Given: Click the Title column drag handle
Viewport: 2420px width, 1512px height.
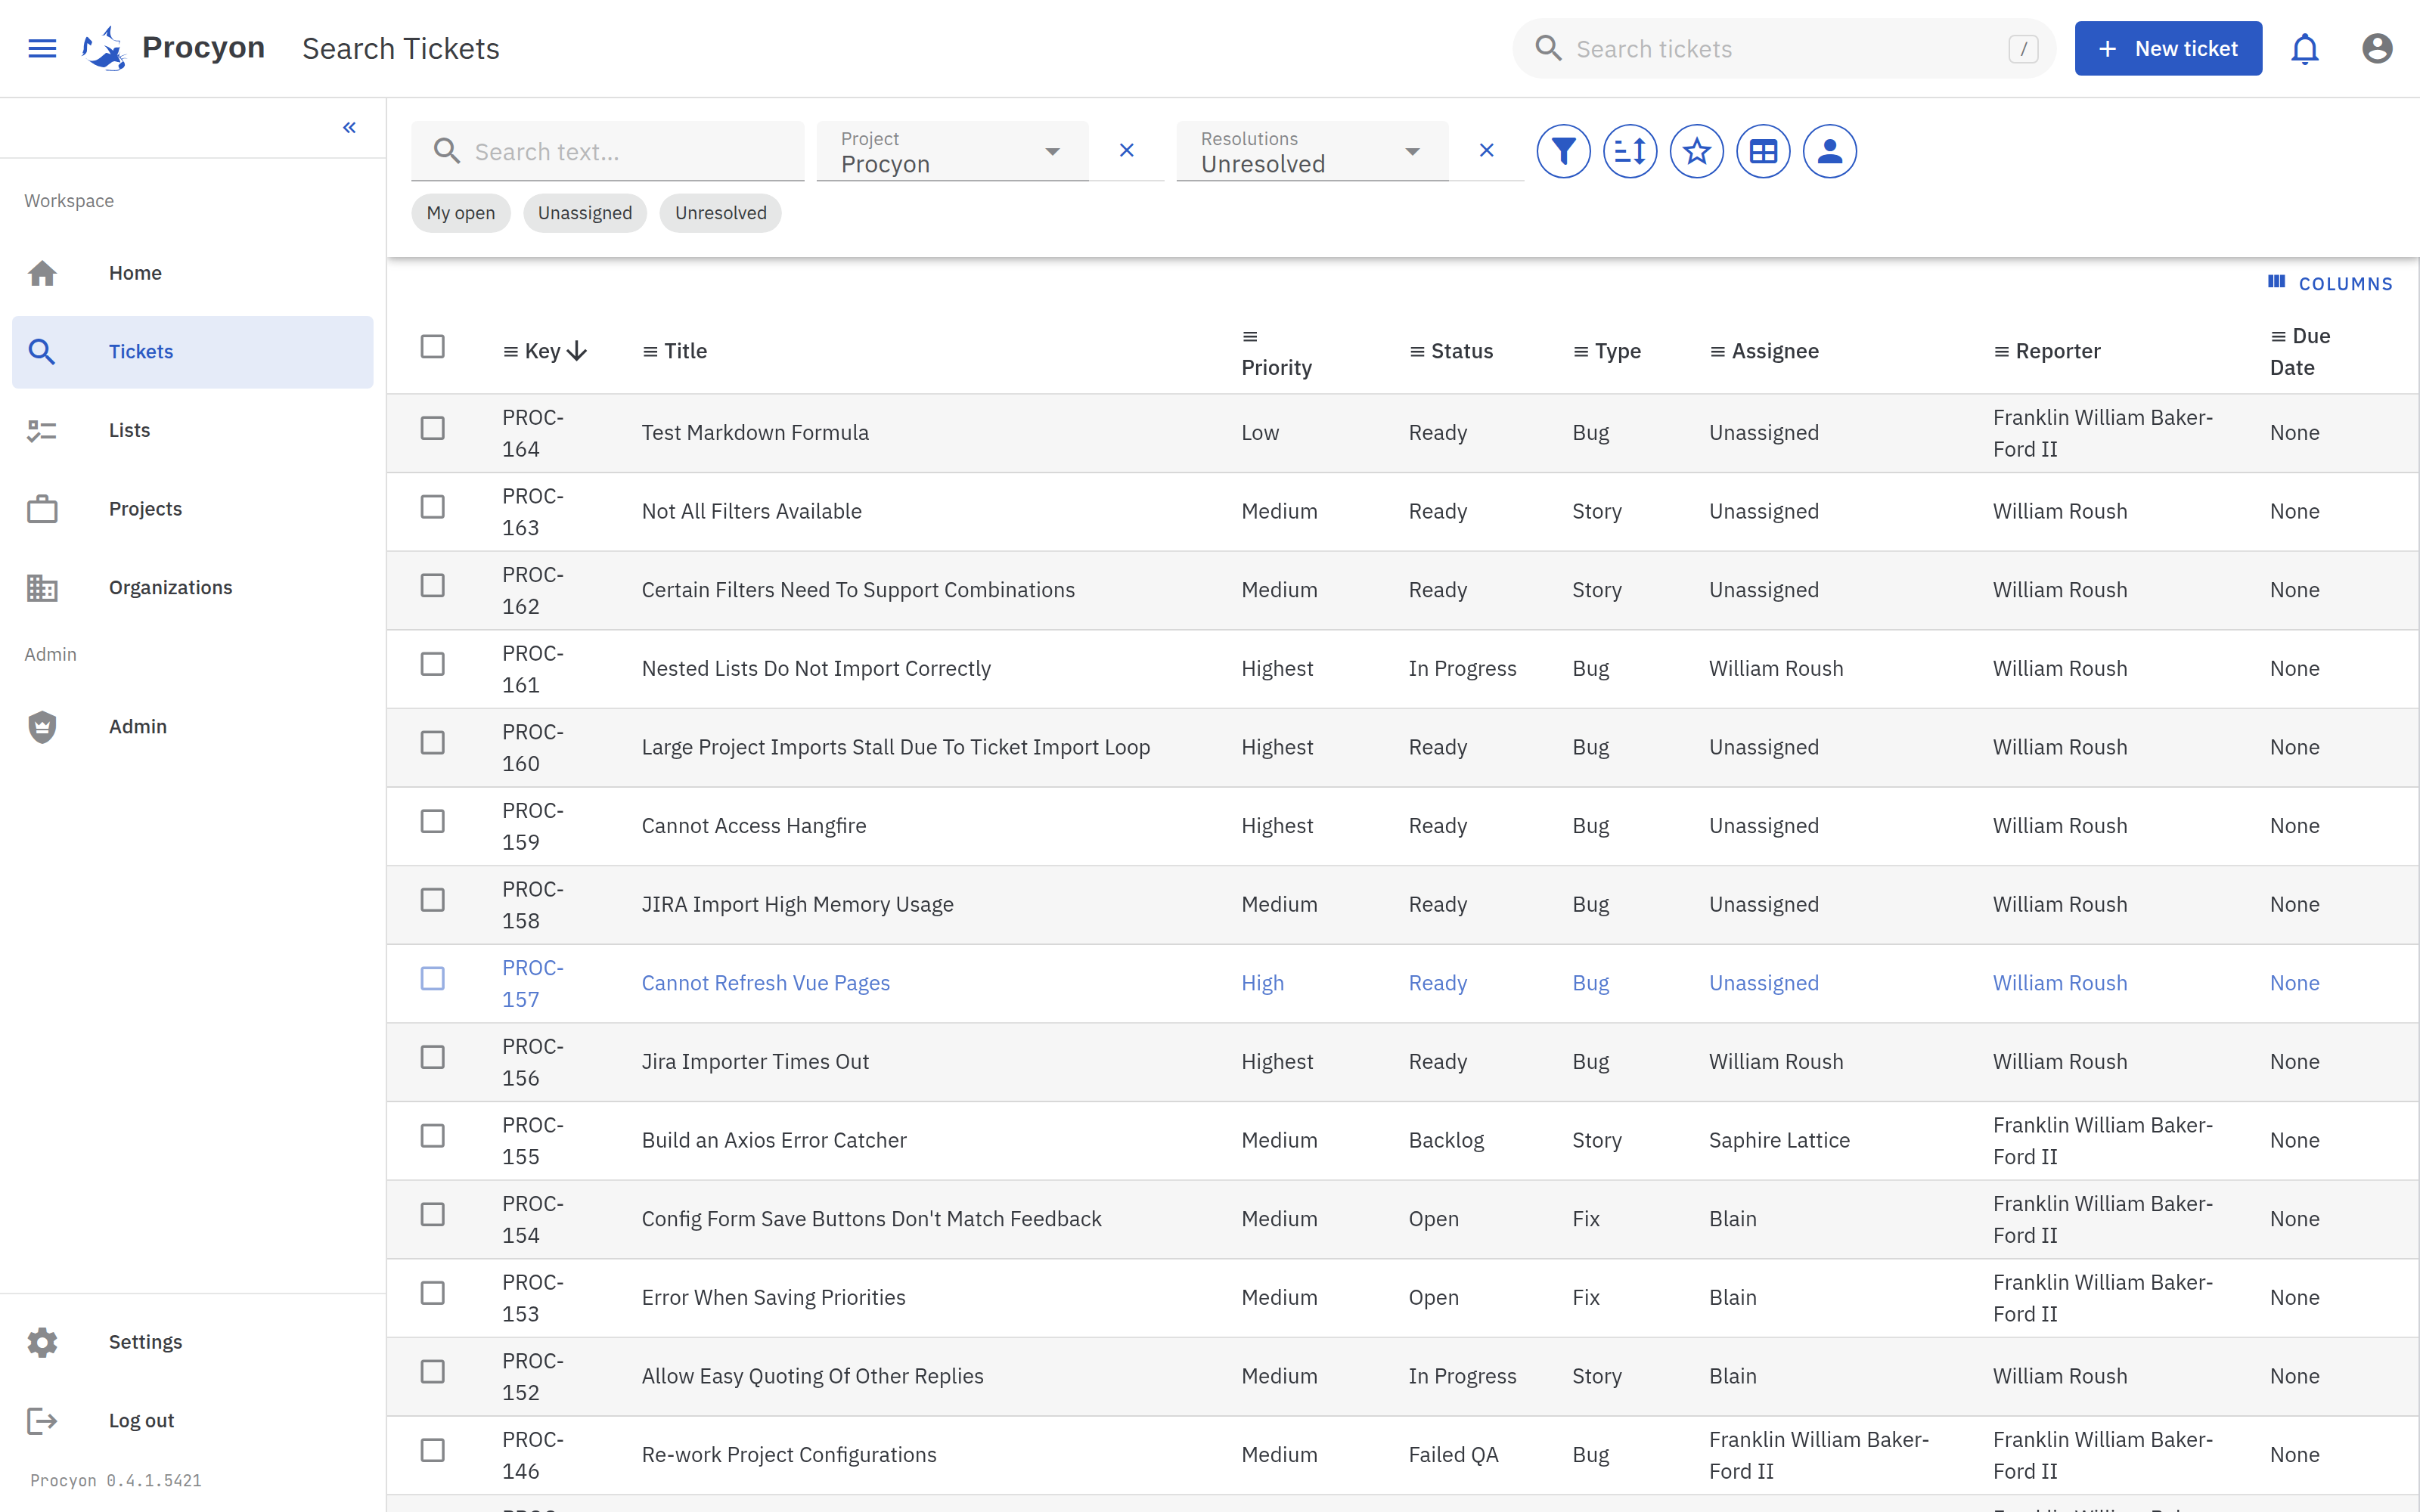Looking at the screenshot, I should point(650,351).
